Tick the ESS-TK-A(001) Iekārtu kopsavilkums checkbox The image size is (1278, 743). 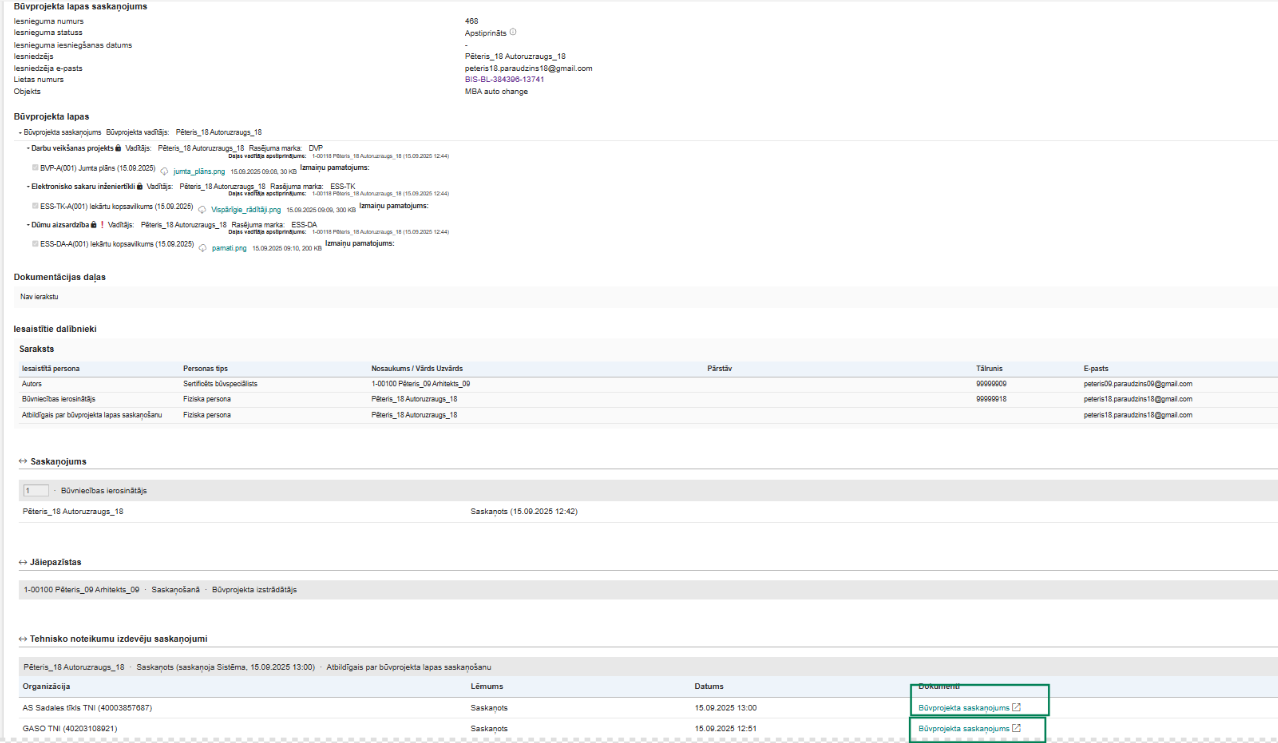pyautogui.click(x=35, y=208)
